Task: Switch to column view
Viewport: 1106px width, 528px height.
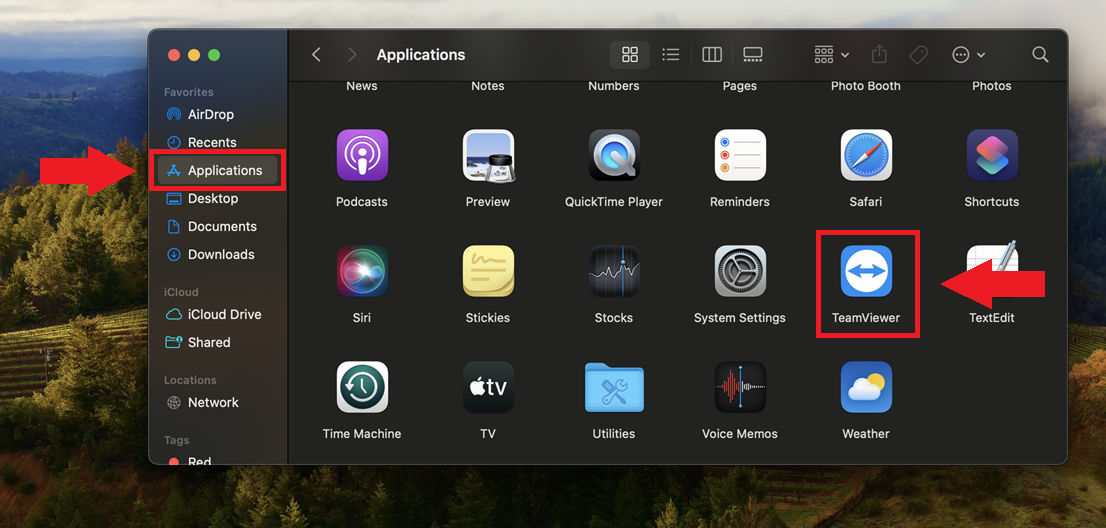Action: point(712,54)
